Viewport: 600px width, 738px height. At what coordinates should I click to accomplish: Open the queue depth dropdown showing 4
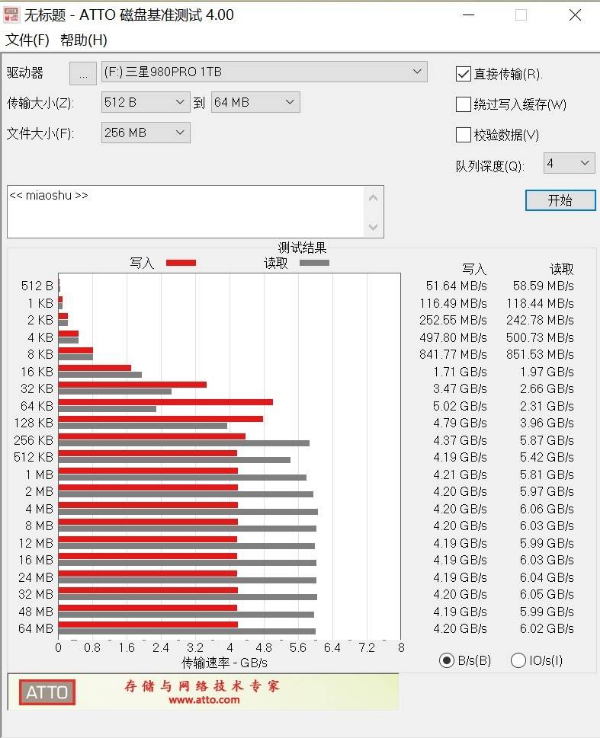569,163
